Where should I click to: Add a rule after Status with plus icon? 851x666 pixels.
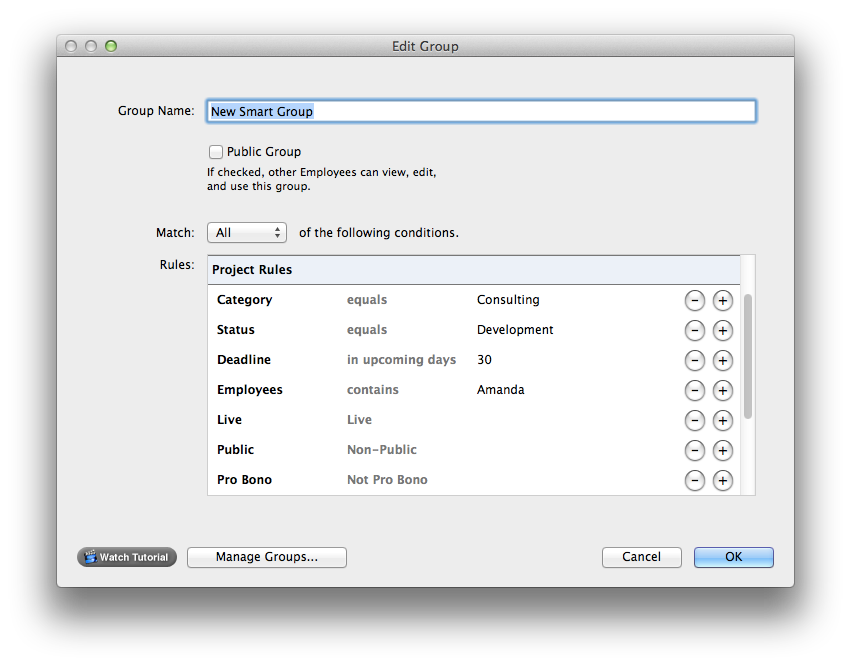pyautogui.click(x=722, y=330)
